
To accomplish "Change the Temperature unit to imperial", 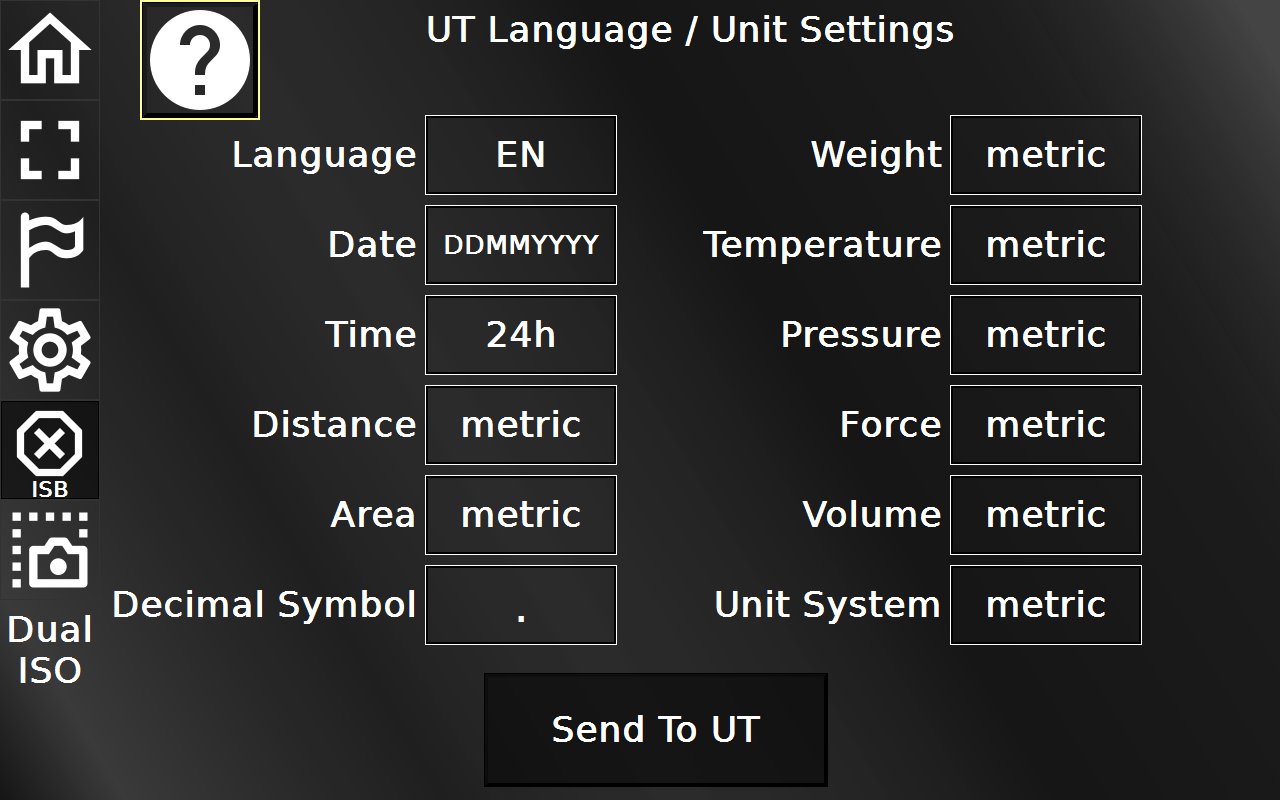I will tap(1044, 244).
